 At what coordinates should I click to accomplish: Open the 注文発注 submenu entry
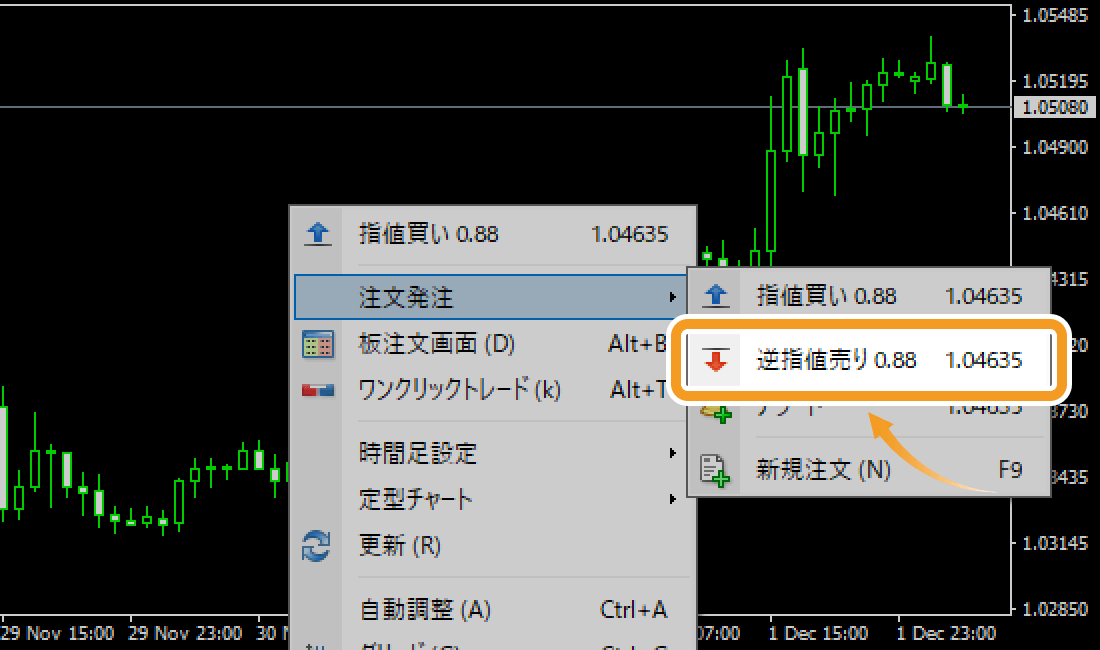491,297
